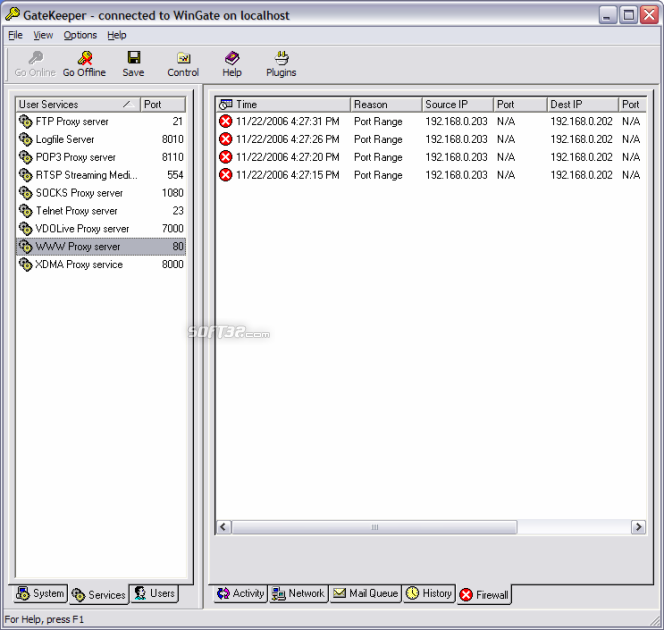Image resolution: width=664 pixels, height=630 pixels.
Task: Click log entry '11/22/2006 4:27:15 PM'
Action: tap(288, 175)
